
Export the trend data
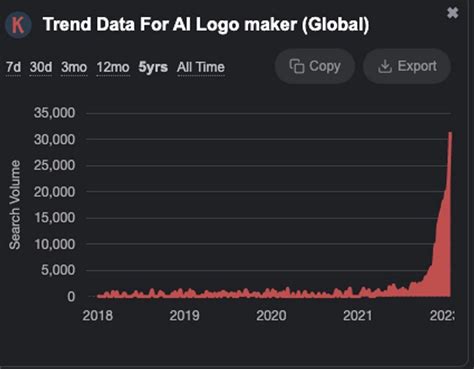pos(407,66)
